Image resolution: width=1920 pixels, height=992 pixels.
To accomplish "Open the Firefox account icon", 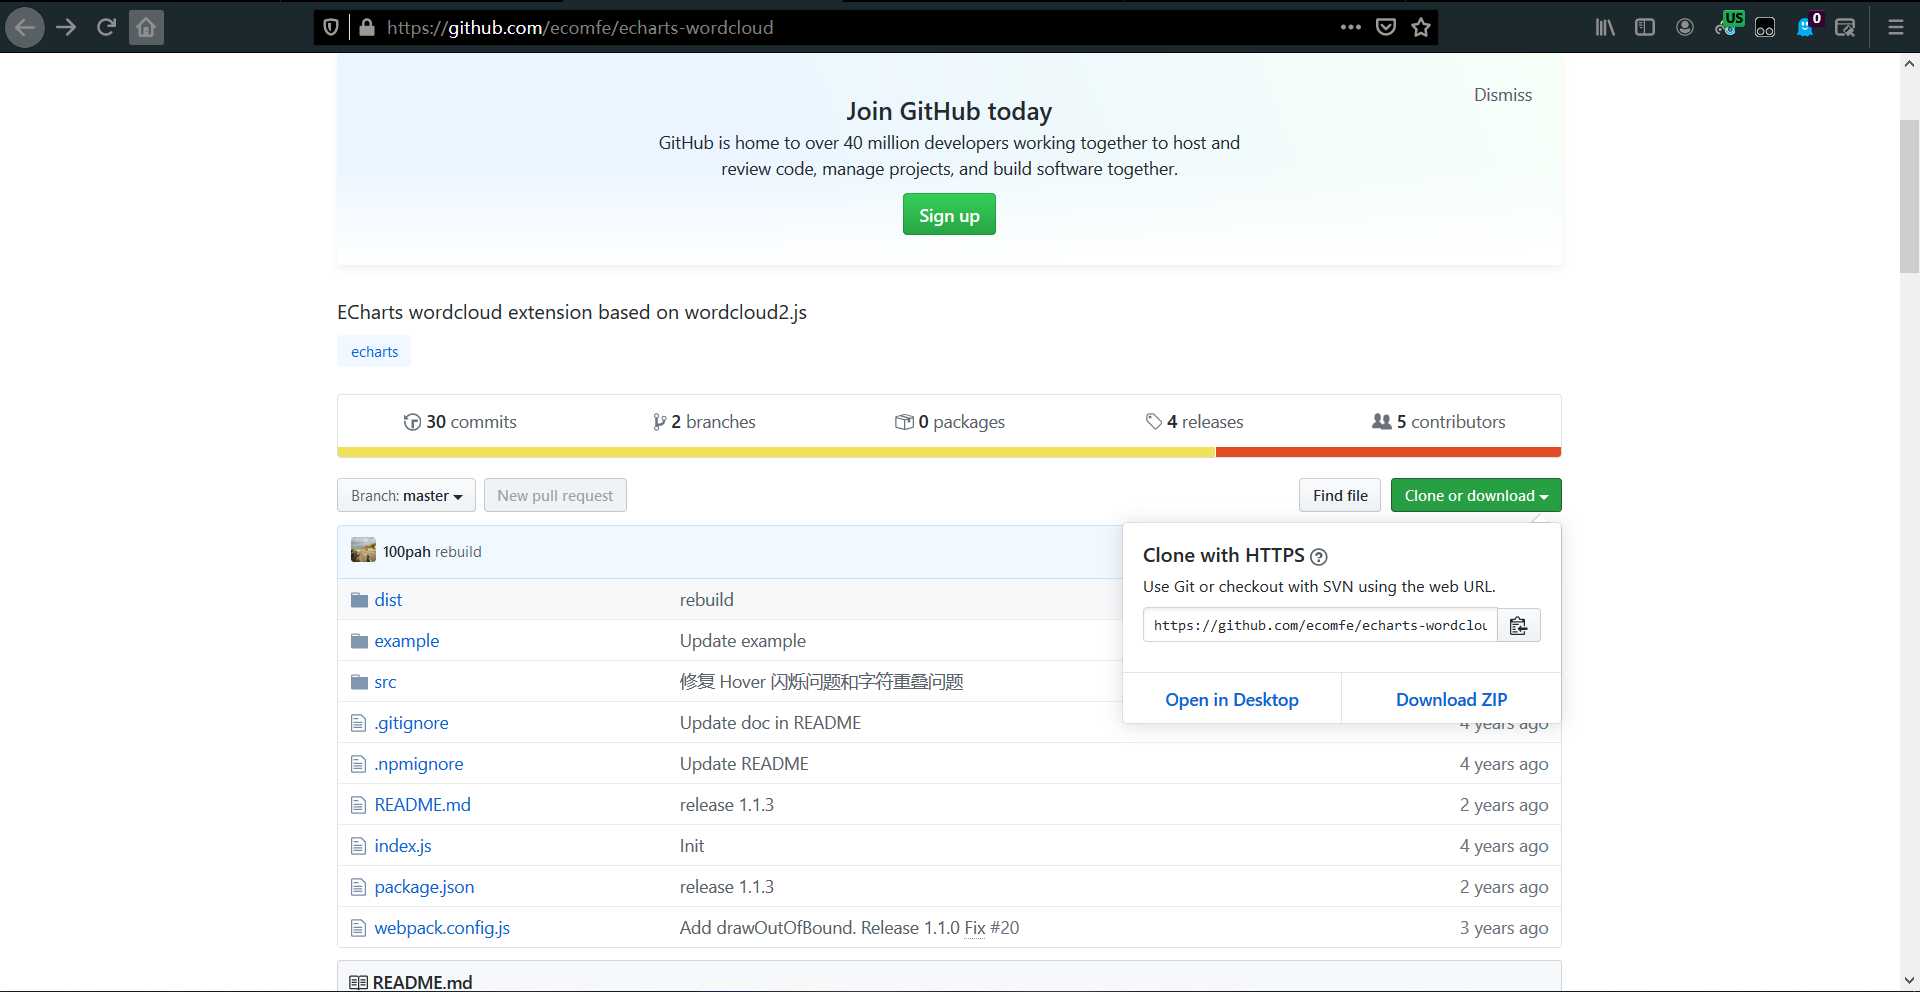I will [x=1685, y=27].
